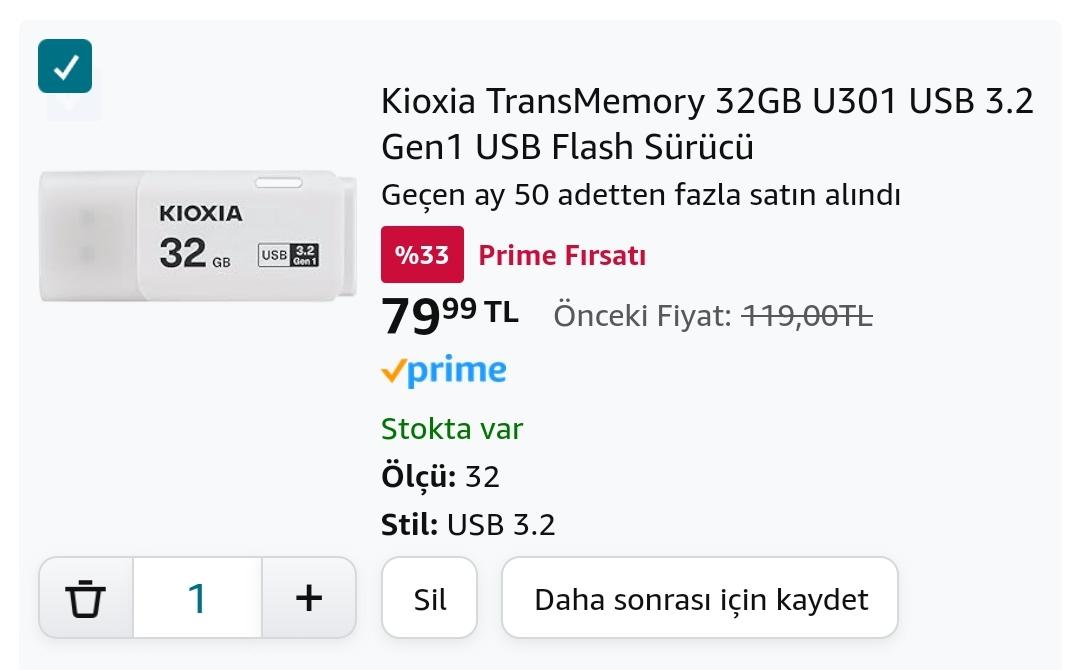Click the quantity value showing 1
The height and width of the screenshot is (670, 1080).
click(x=197, y=598)
